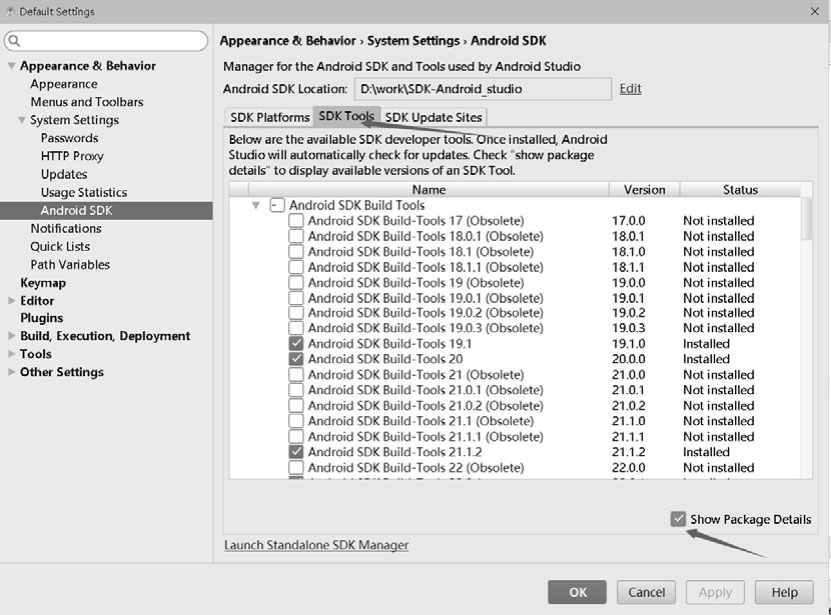Sort table by Name column header
Screen dimensions: 831x615
[429, 189]
